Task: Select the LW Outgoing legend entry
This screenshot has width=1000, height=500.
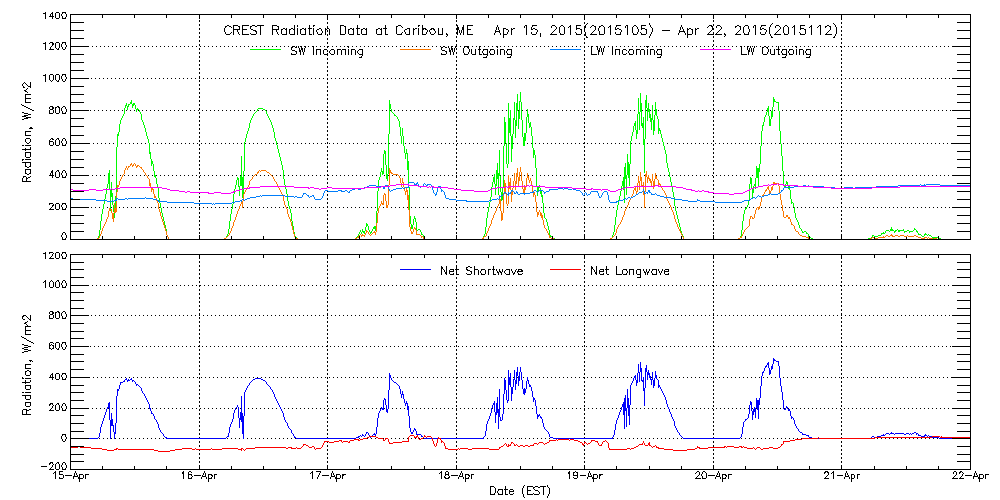Action: [x=775, y=51]
